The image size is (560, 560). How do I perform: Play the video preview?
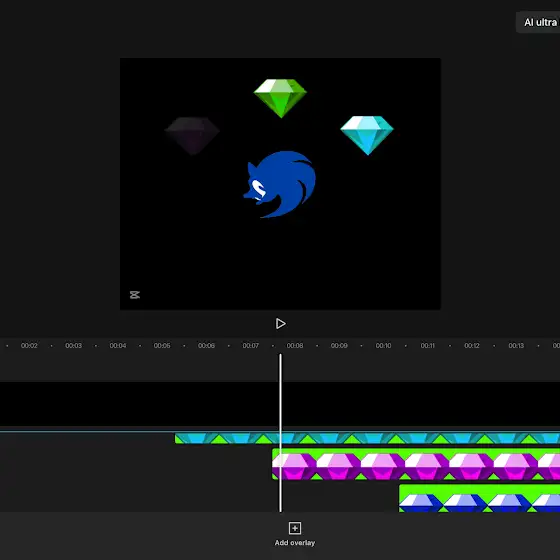pyautogui.click(x=280, y=324)
